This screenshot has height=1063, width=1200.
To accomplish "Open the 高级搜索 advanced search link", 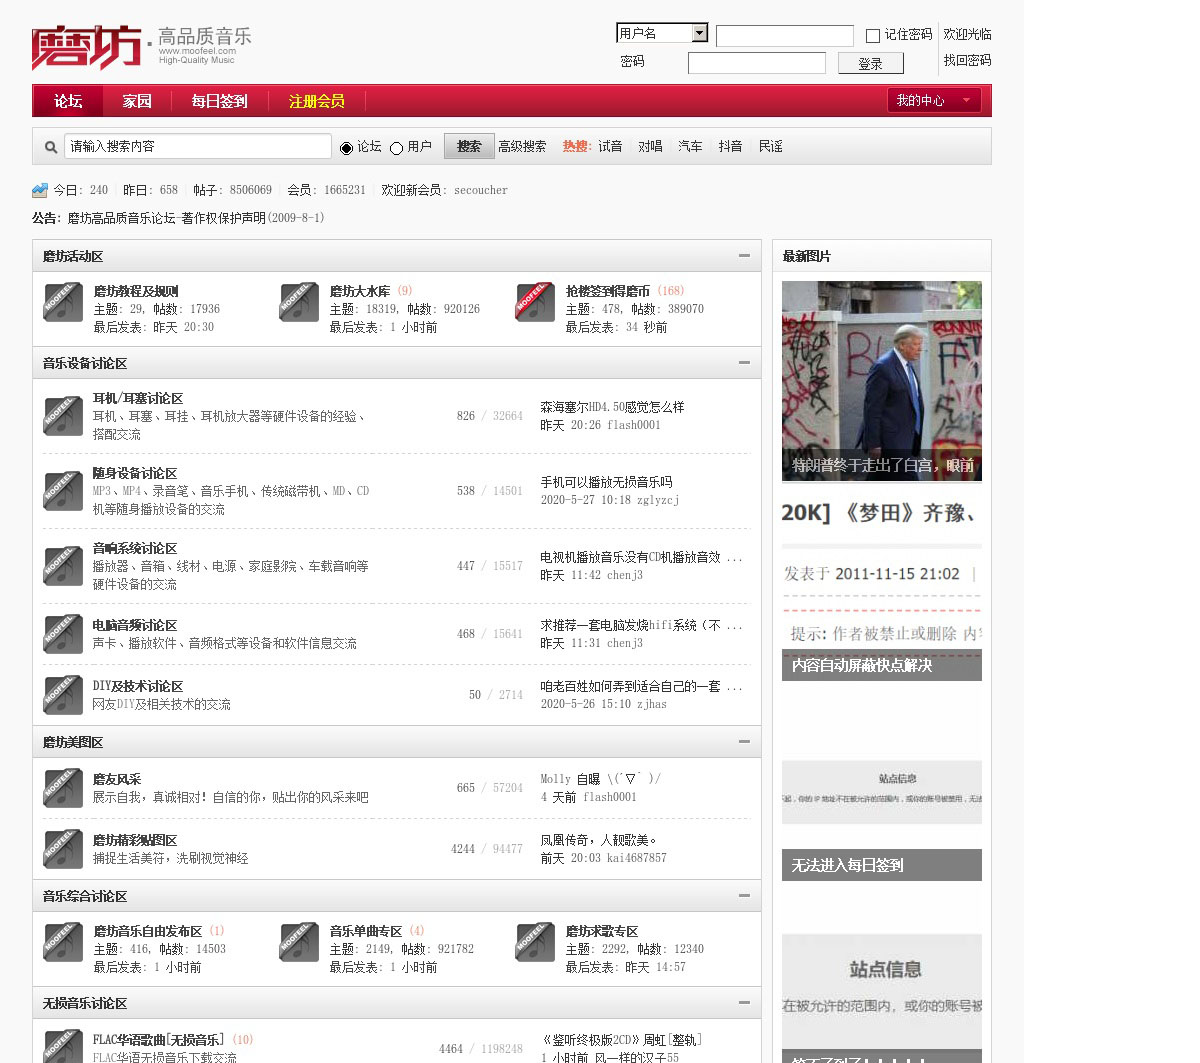I will point(522,147).
